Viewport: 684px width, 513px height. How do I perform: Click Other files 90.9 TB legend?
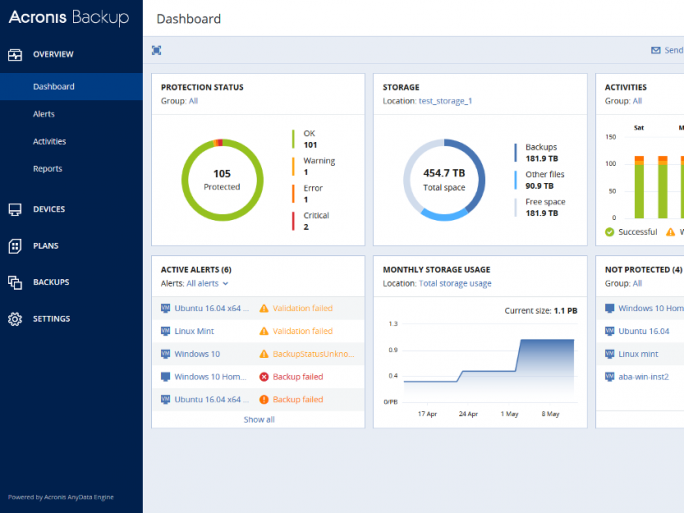click(x=539, y=180)
